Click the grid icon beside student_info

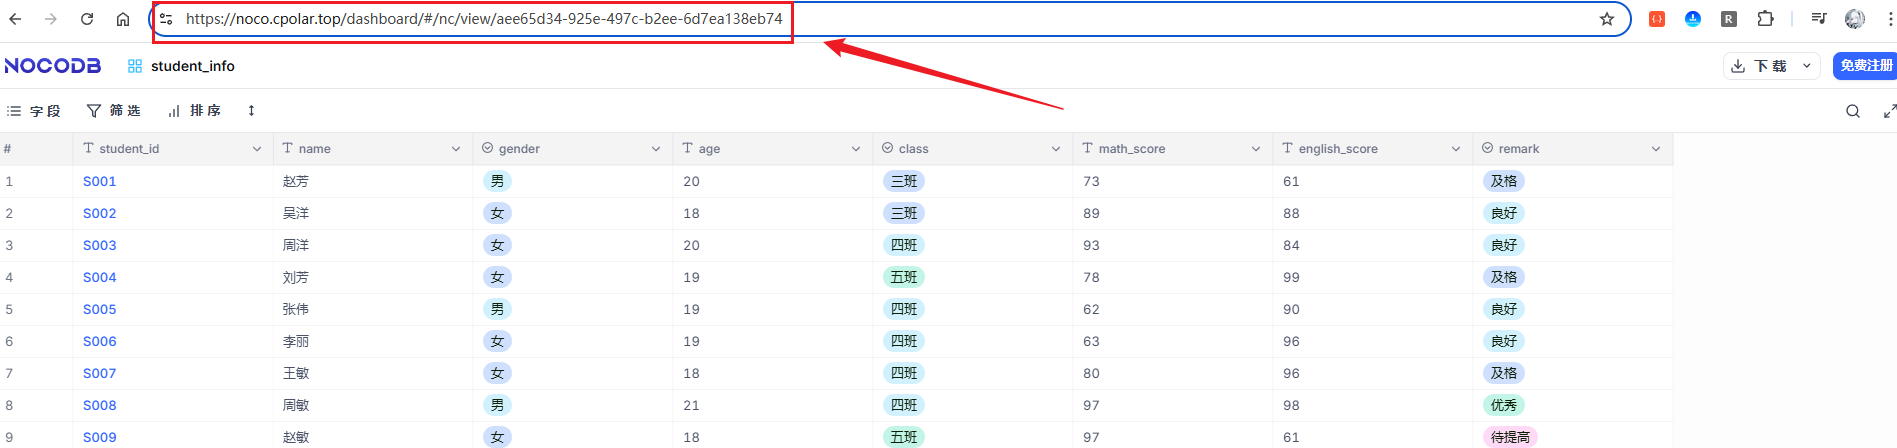(x=135, y=66)
